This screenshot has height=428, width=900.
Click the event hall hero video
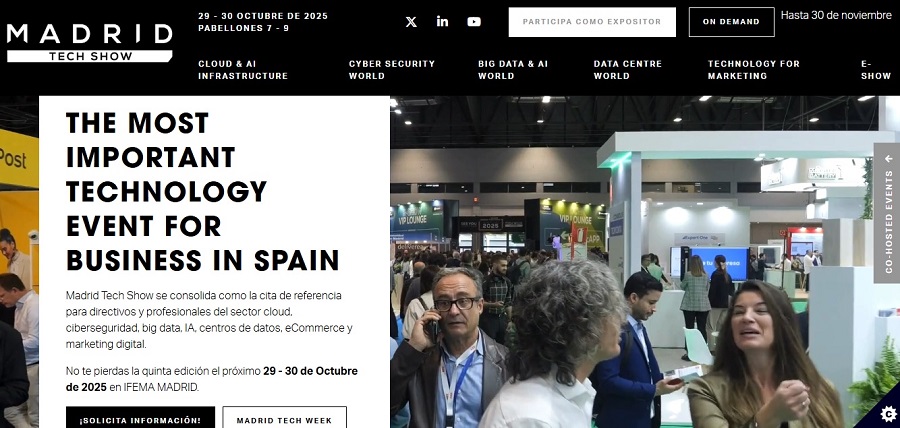point(631,262)
